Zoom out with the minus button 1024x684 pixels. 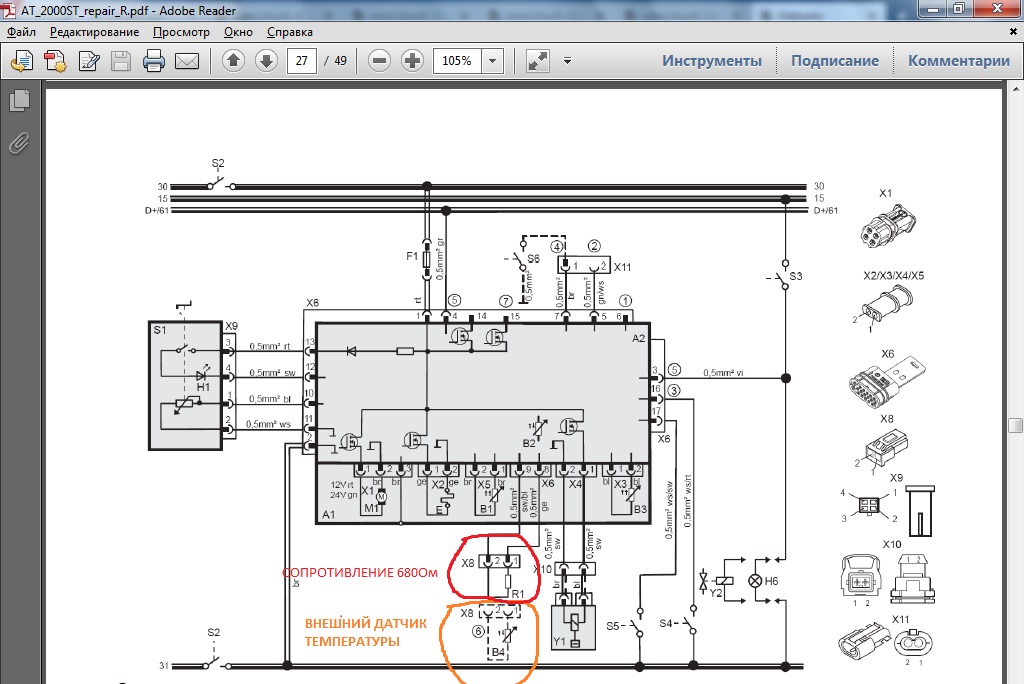point(379,61)
